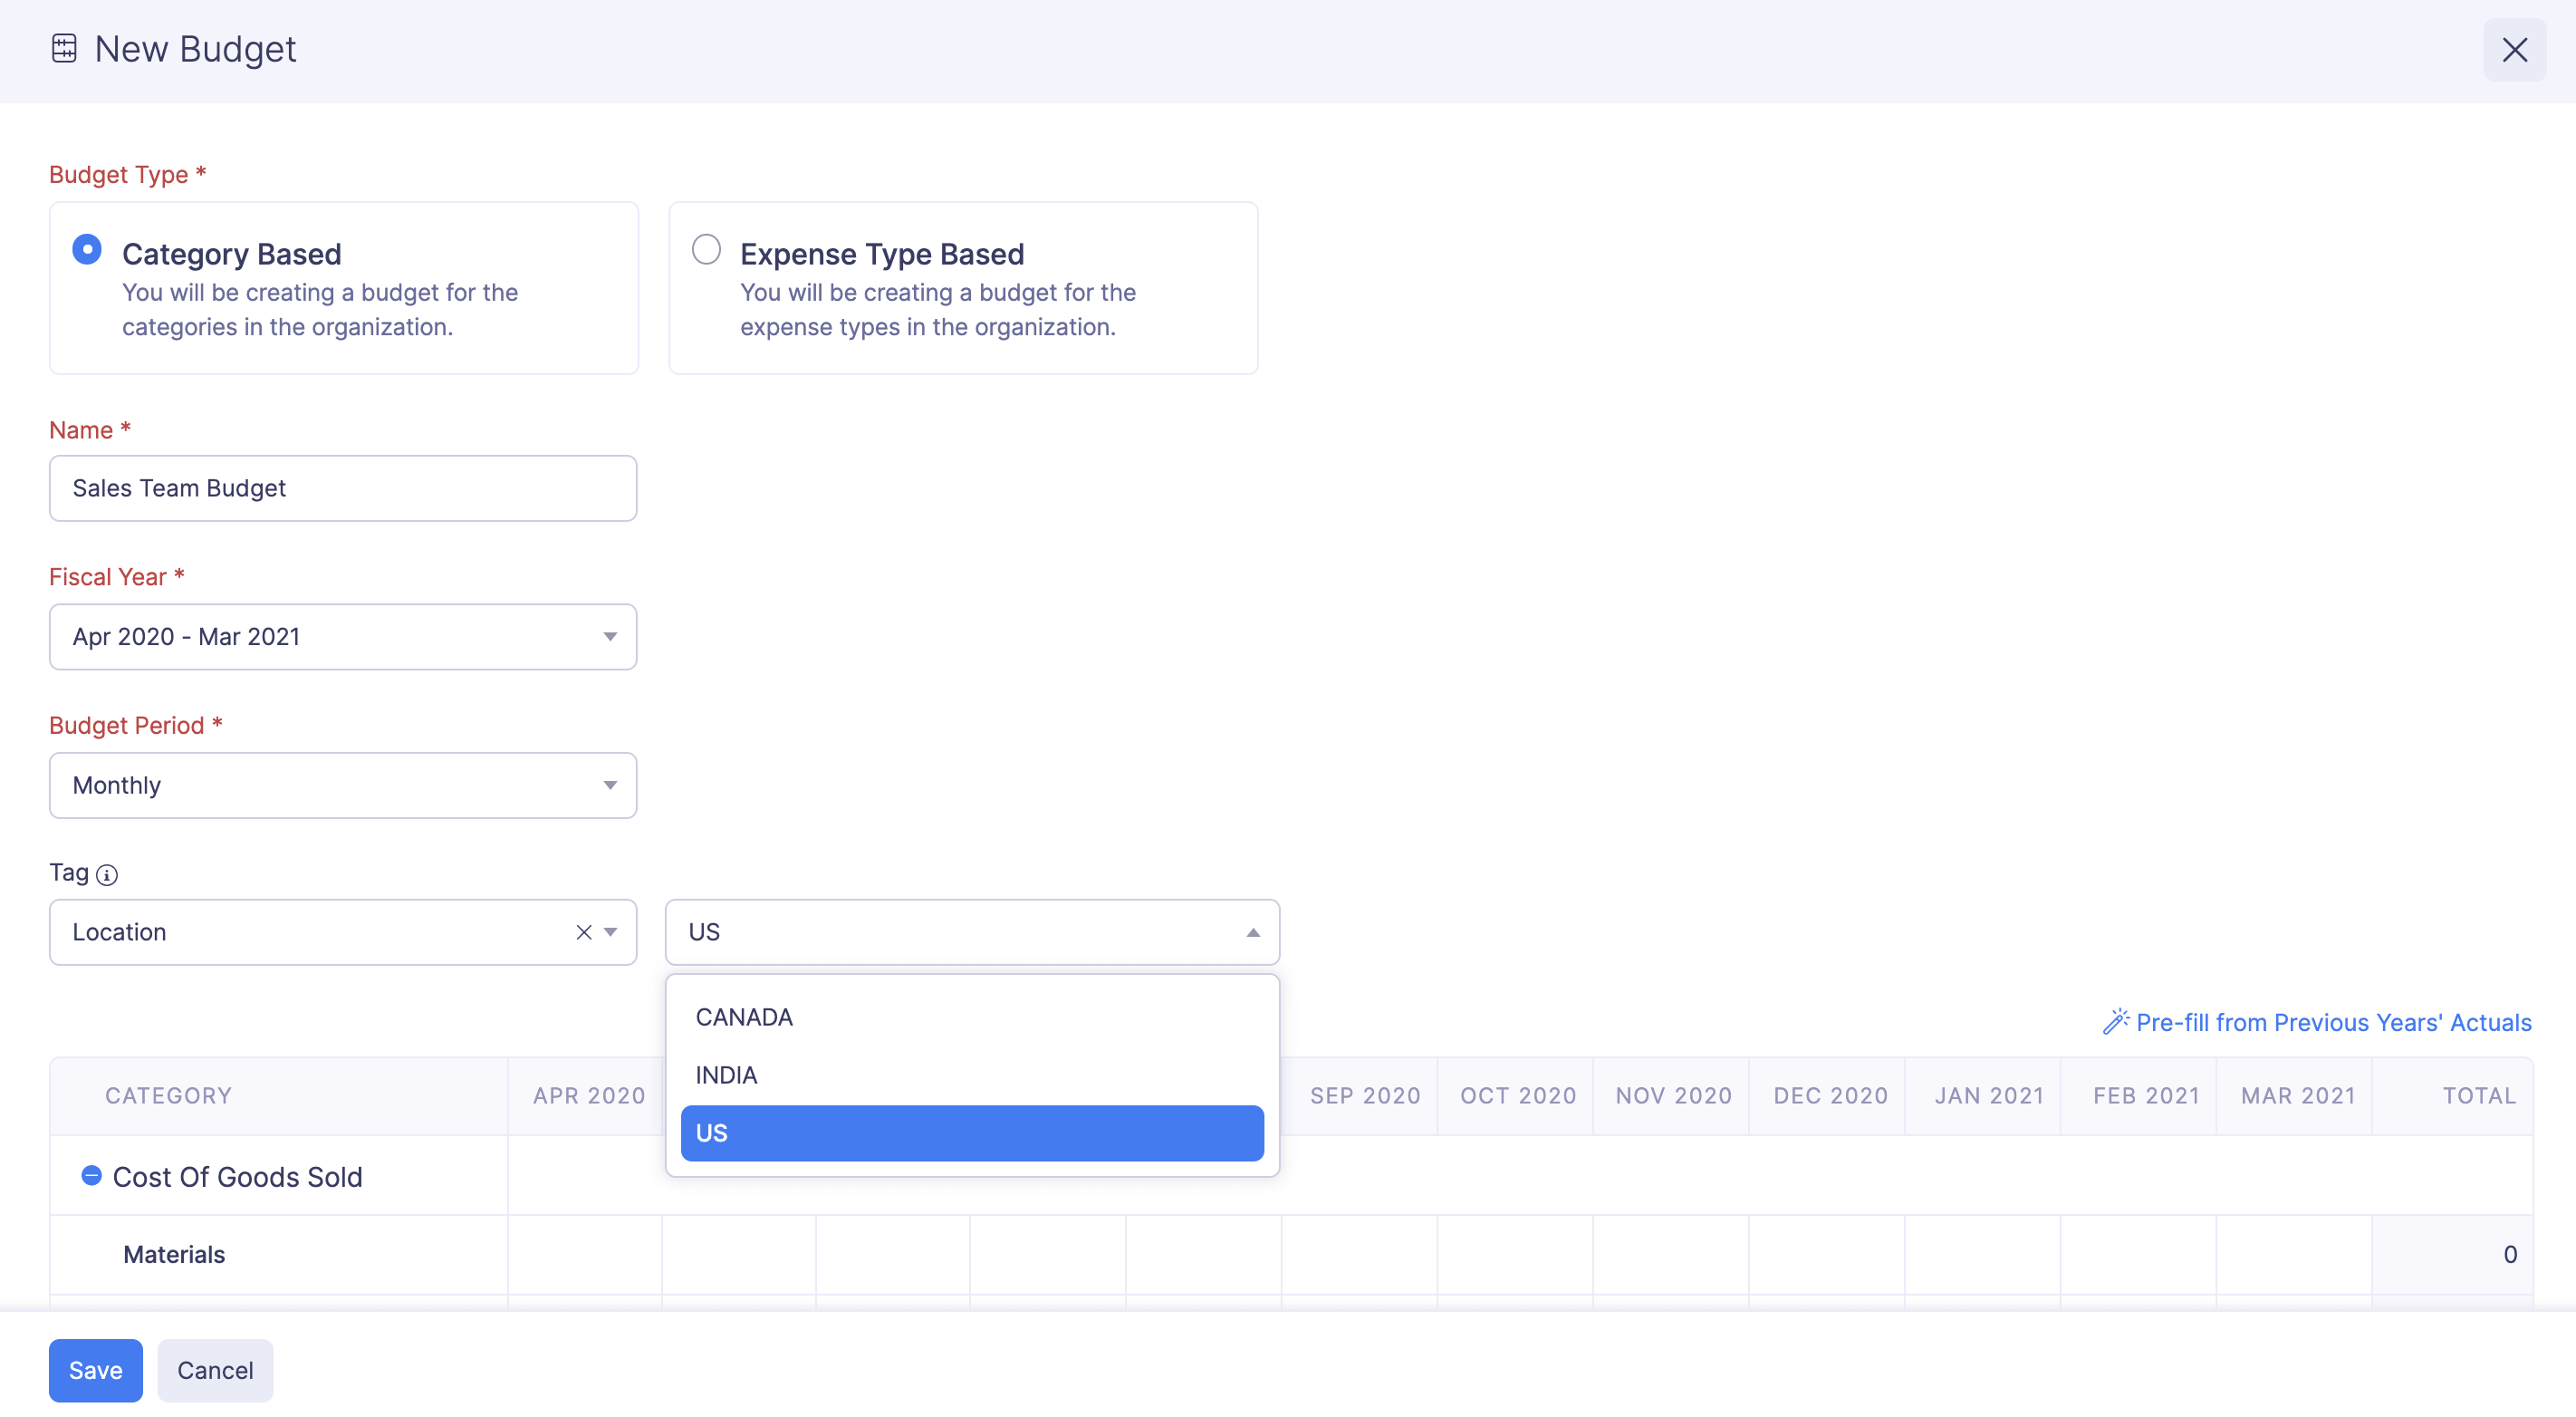The image size is (2576, 1417).
Task: Close the New Budget dialog
Action: point(2514,50)
